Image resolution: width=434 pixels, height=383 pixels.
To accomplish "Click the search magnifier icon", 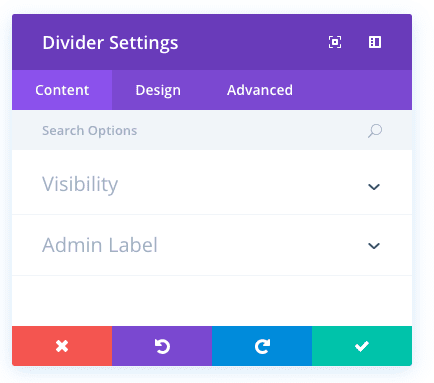I will pos(375,131).
